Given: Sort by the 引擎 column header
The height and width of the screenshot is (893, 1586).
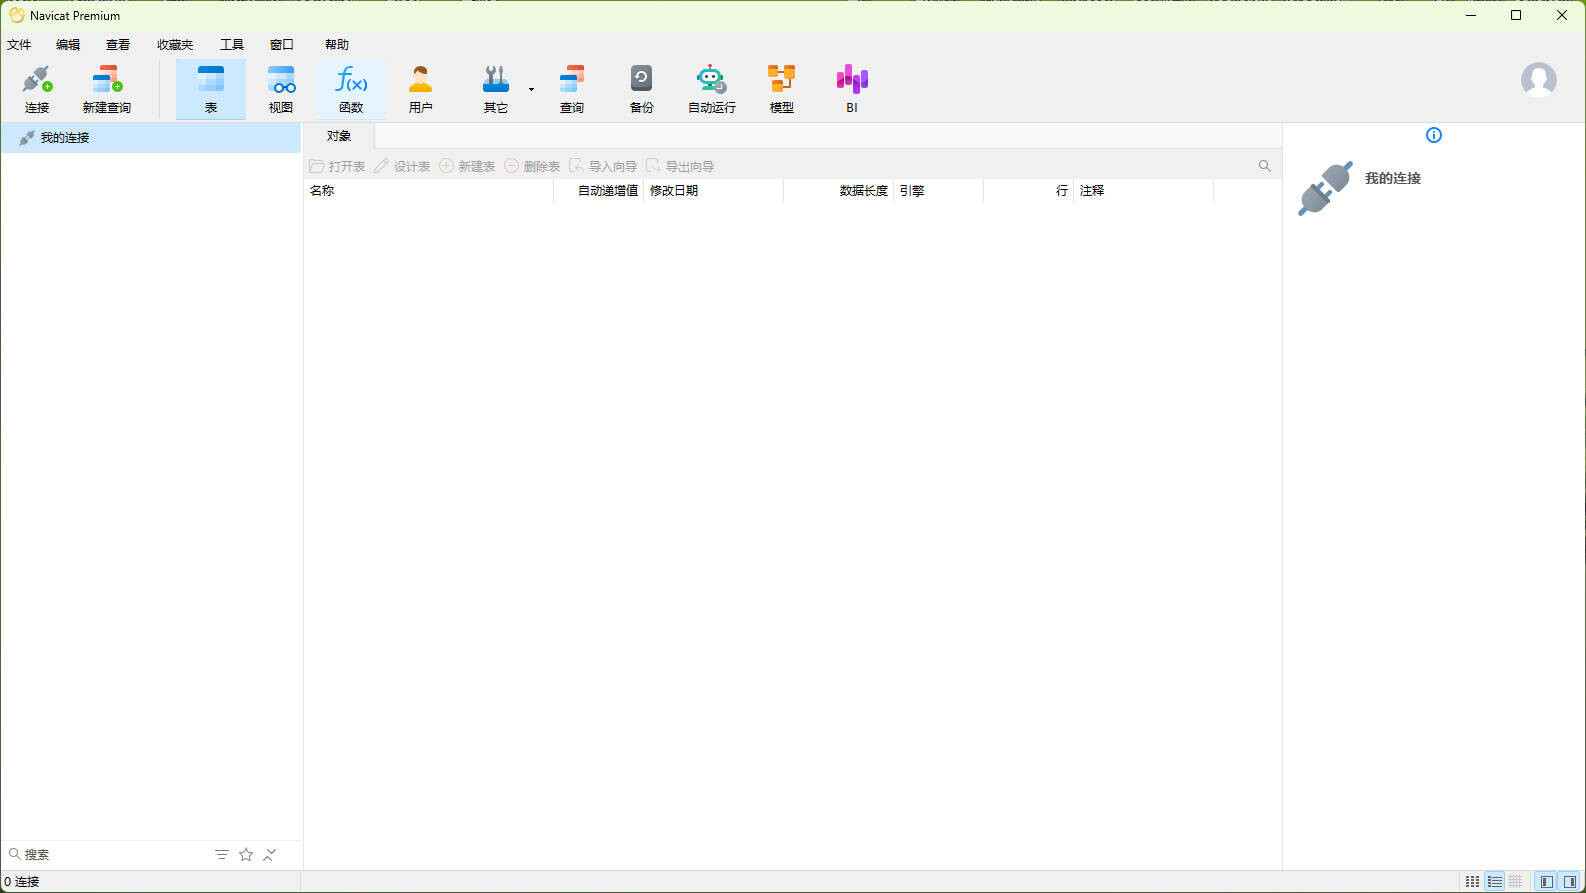Looking at the screenshot, I should [x=938, y=190].
